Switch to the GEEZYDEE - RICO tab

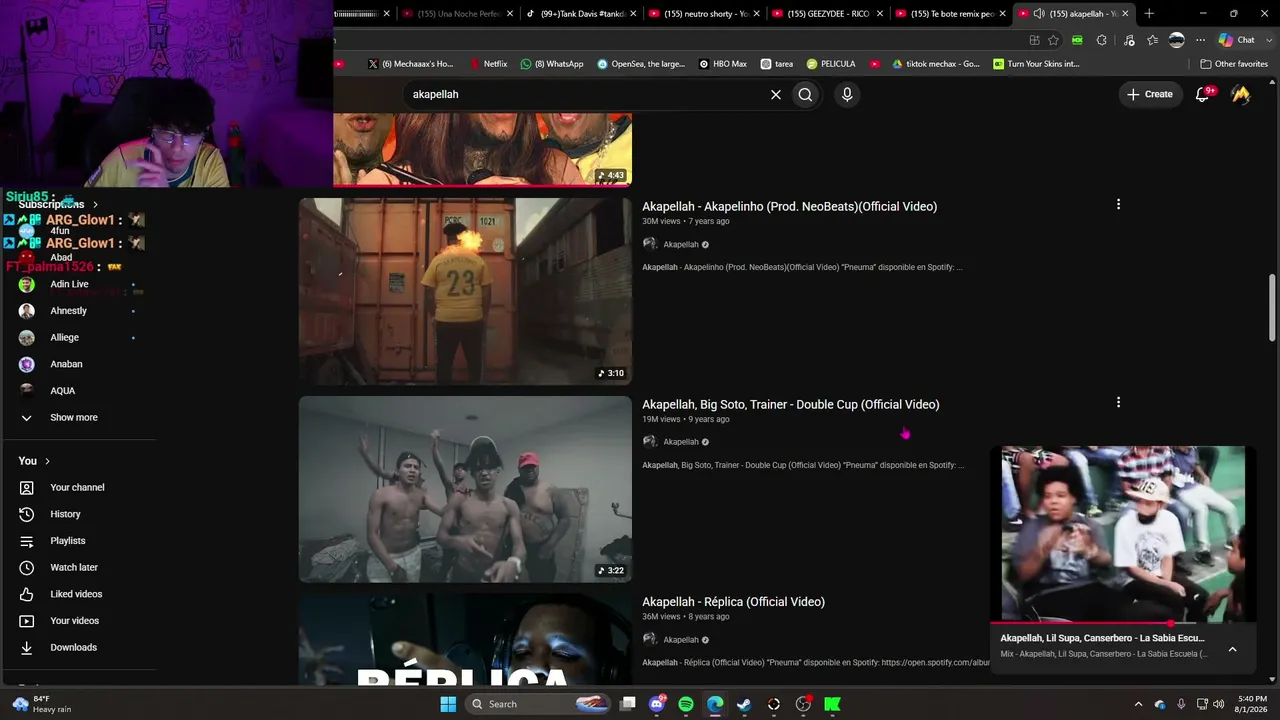827,14
